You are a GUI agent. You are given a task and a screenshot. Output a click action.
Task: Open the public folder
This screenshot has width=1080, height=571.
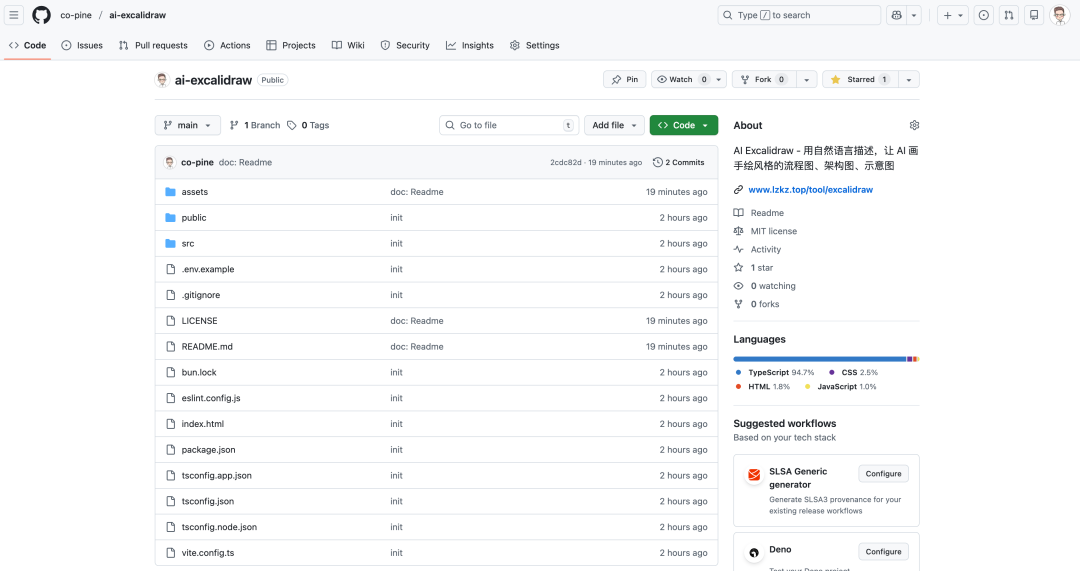pyautogui.click(x=194, y=218)
